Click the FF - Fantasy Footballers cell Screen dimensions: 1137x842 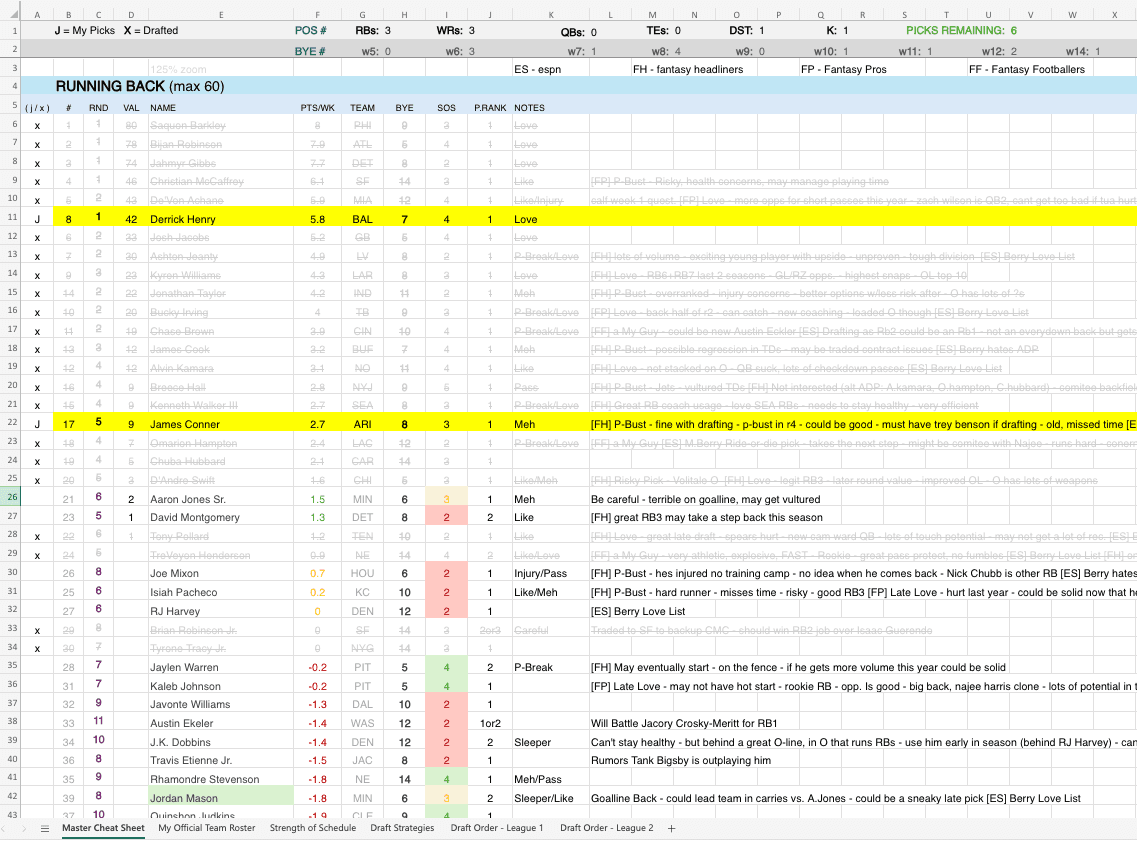point(1027,69)
